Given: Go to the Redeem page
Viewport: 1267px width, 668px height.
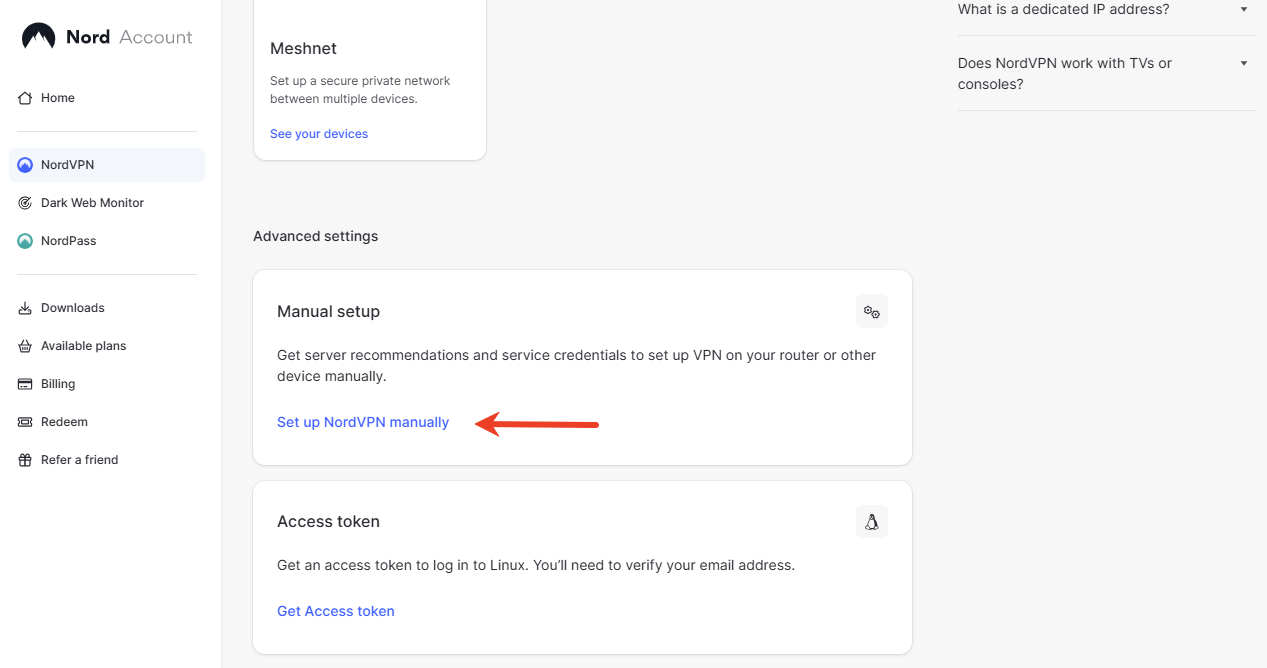Looking at the screenshot, I should pos(107,422).
